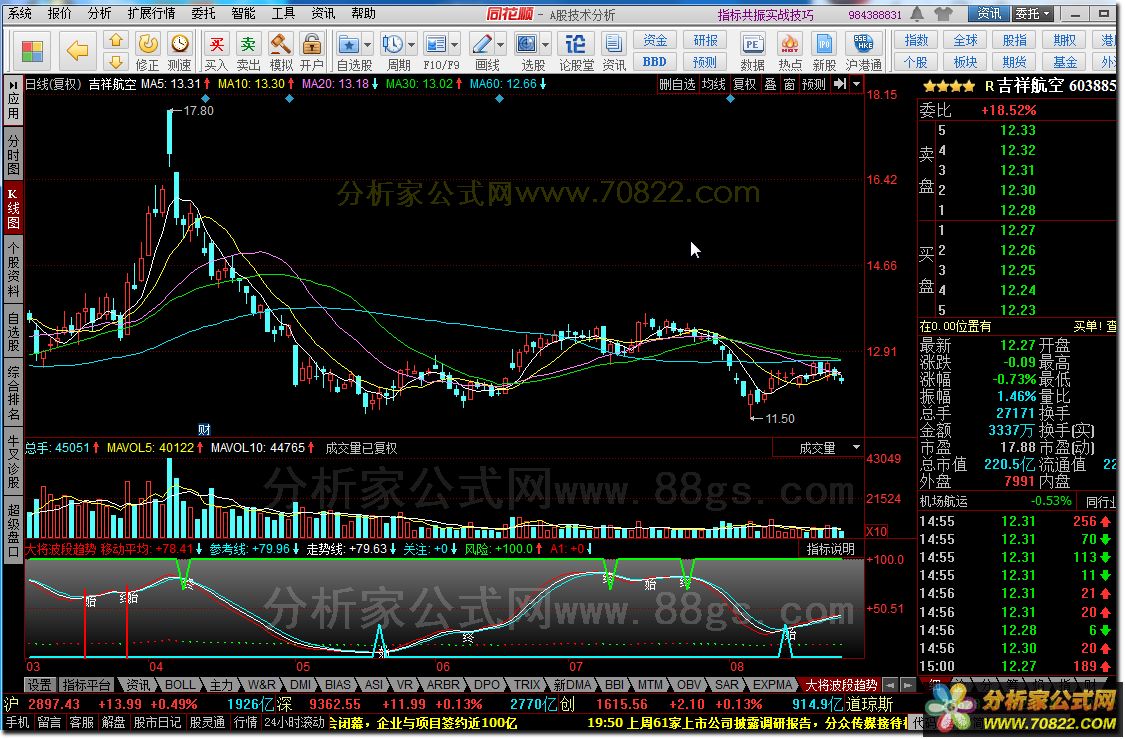Click the yellow back arrow icon

click(x=77, y=50)
